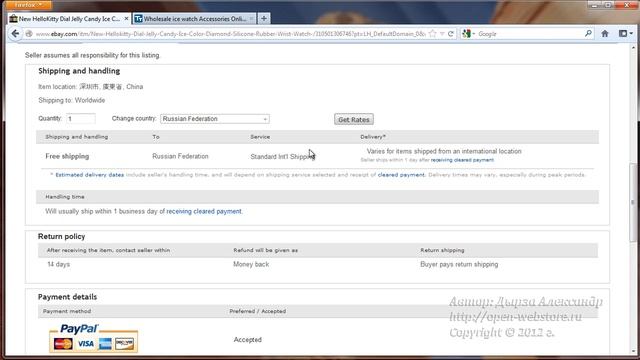Image resolution: width=640 pixels, height=360 pixels.
Task: Open the Firefox application menu button
Action: (x=29, y=5)
